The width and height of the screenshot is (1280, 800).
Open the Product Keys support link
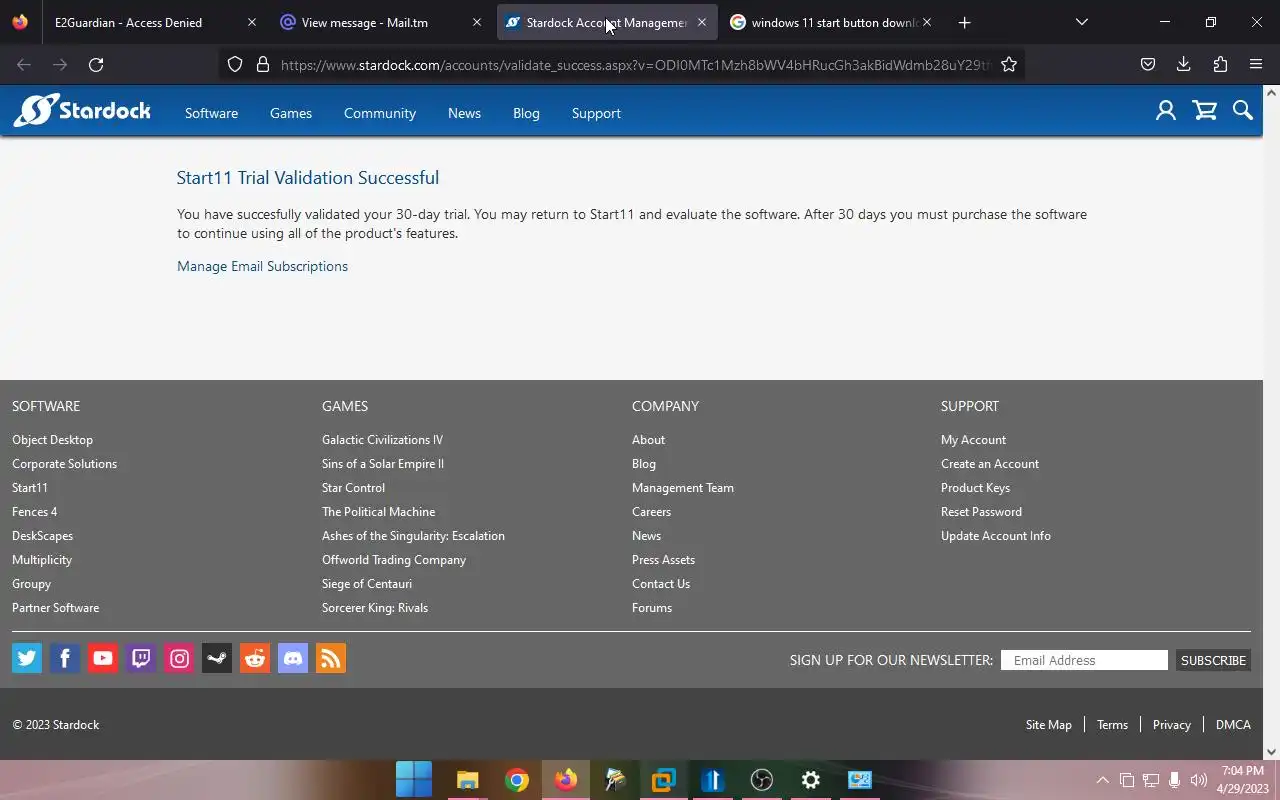click(975, 488)
